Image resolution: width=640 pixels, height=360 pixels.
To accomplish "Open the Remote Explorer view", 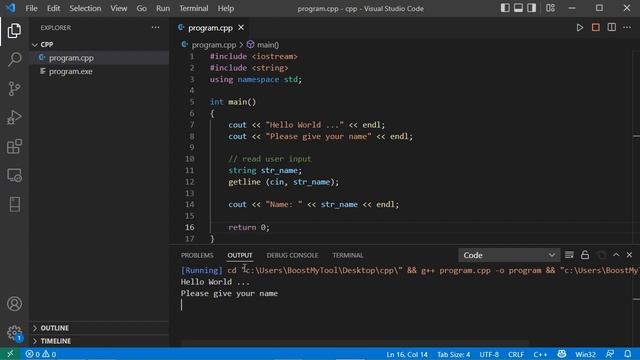I will tap(14, 176).
